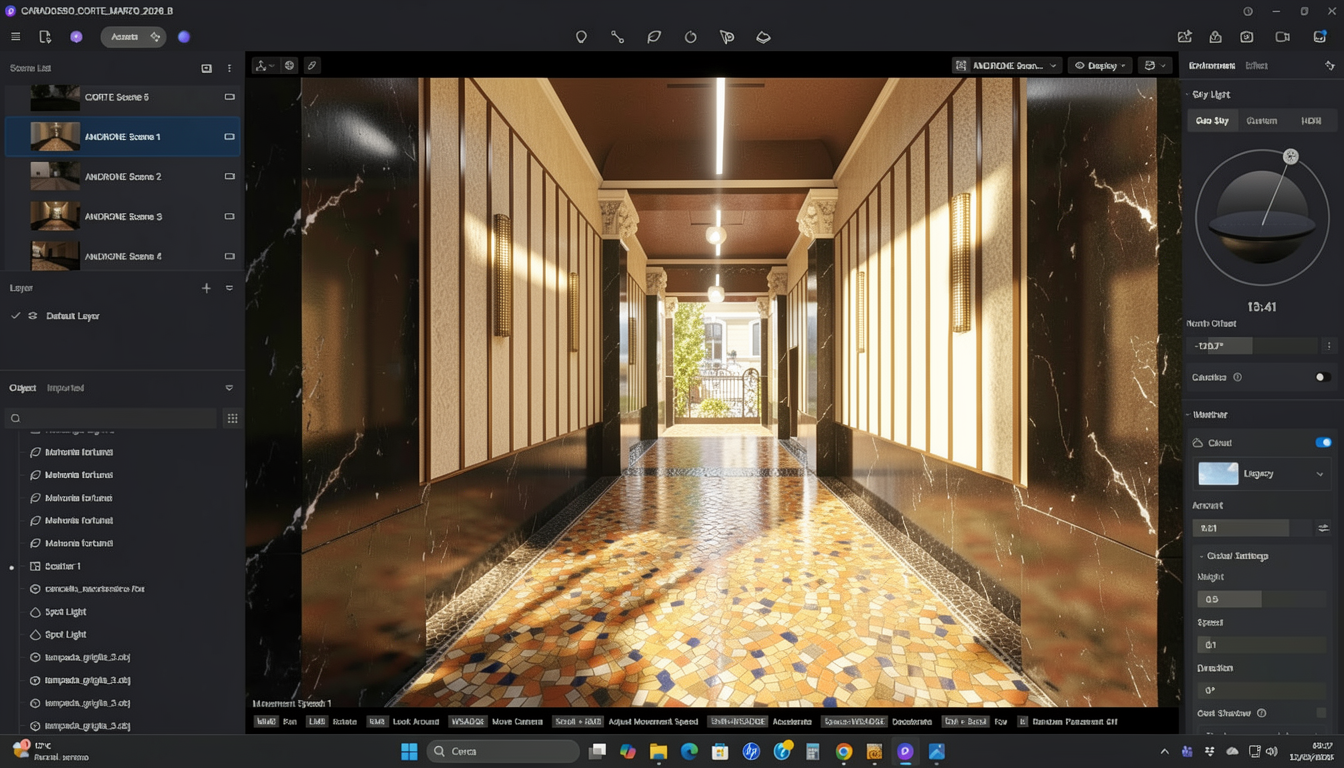Disable the Cloud toggle under Weather
Viewport: 1344px width, 768px height.
(1323, 443)
